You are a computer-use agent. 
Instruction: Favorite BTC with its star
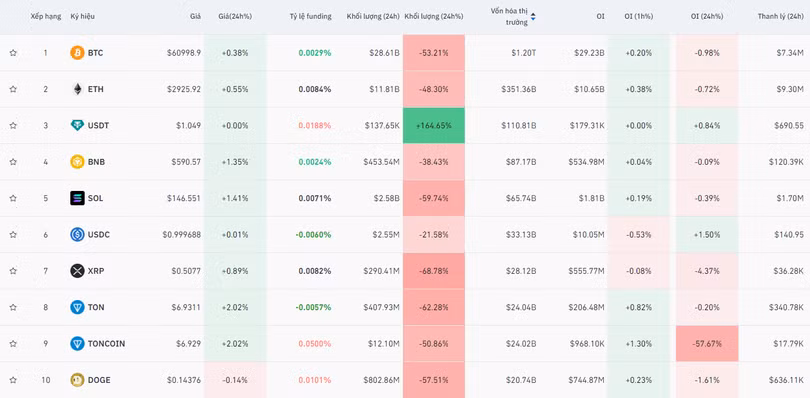coord(13,53)
